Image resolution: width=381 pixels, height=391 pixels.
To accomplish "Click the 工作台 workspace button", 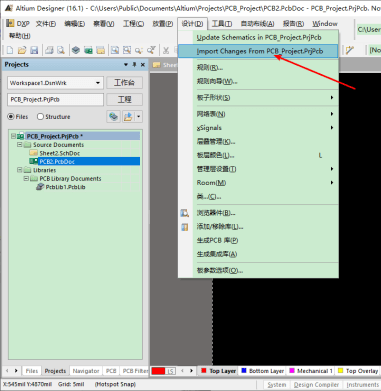I will pos(124,83).
